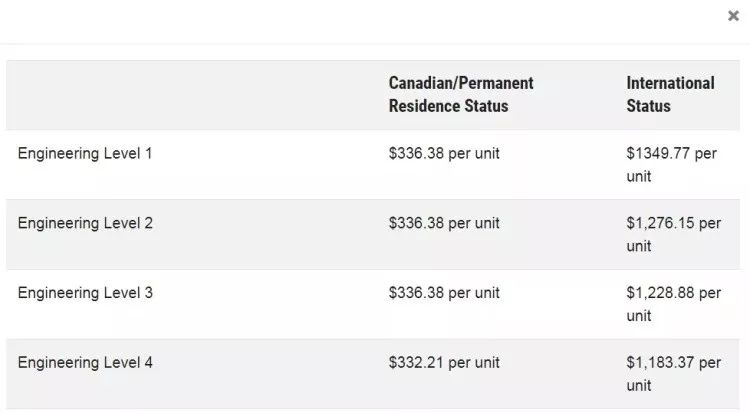
Task: Select the Engineering Level 1 row label
Action: point(85,154)
